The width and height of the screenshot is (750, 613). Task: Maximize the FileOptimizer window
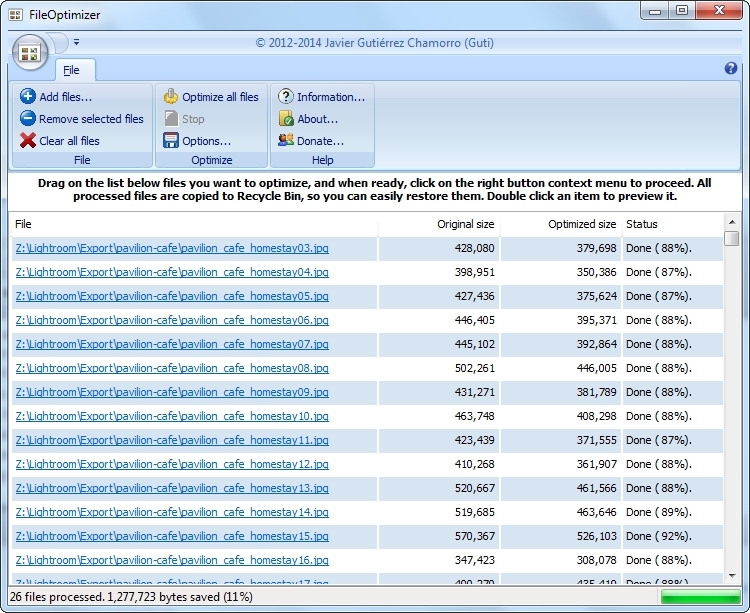[x=682, y=11]
